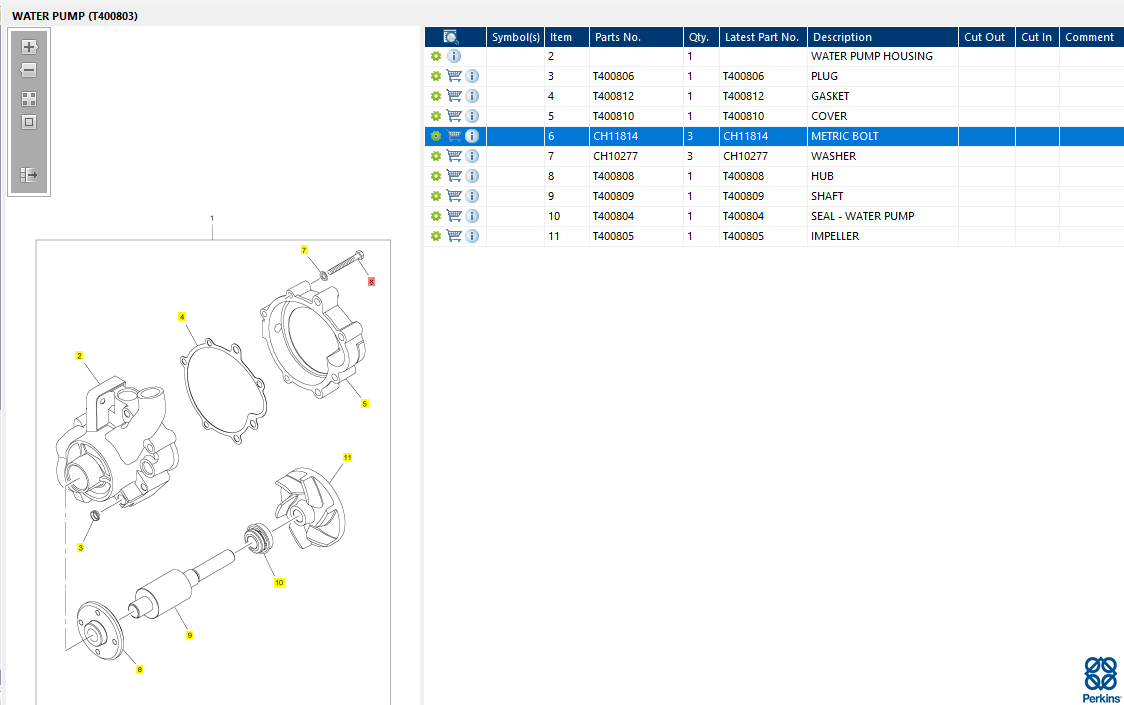Click the four-squares grid view icon
Viewport: 1124px width, 705px height.
pos(29,99)
